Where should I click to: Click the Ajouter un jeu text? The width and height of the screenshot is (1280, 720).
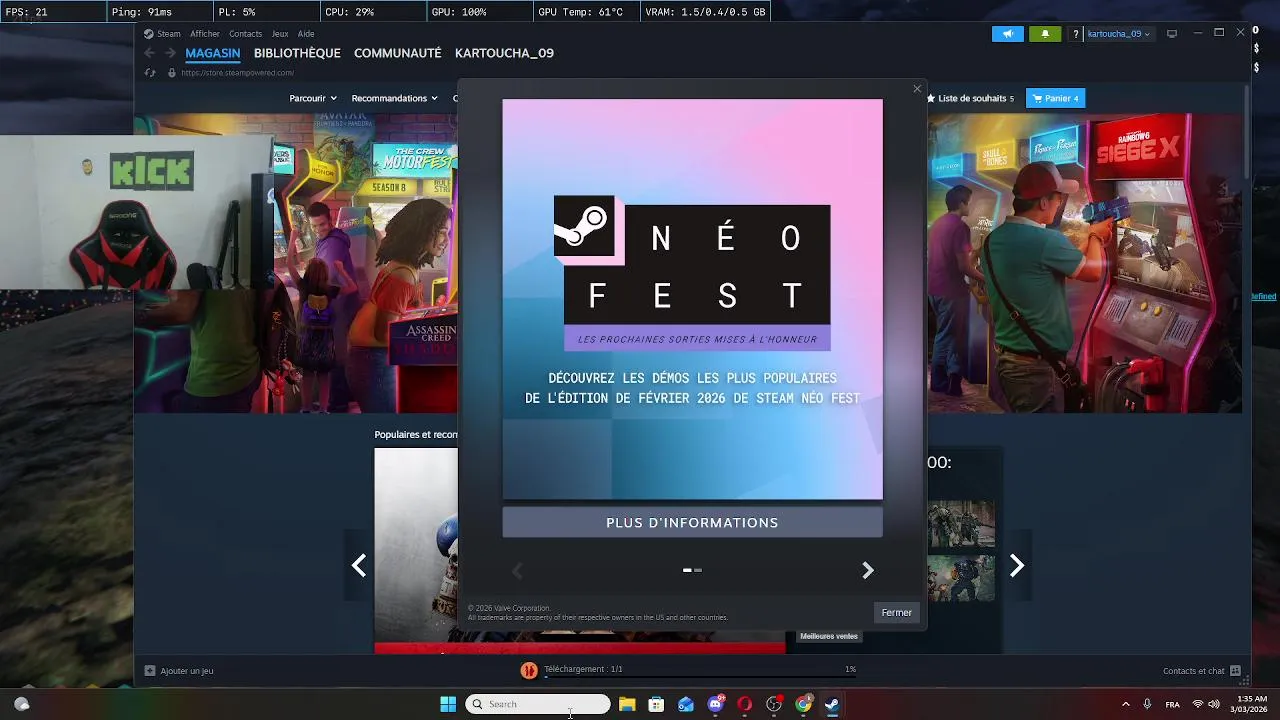coord(187,671)
